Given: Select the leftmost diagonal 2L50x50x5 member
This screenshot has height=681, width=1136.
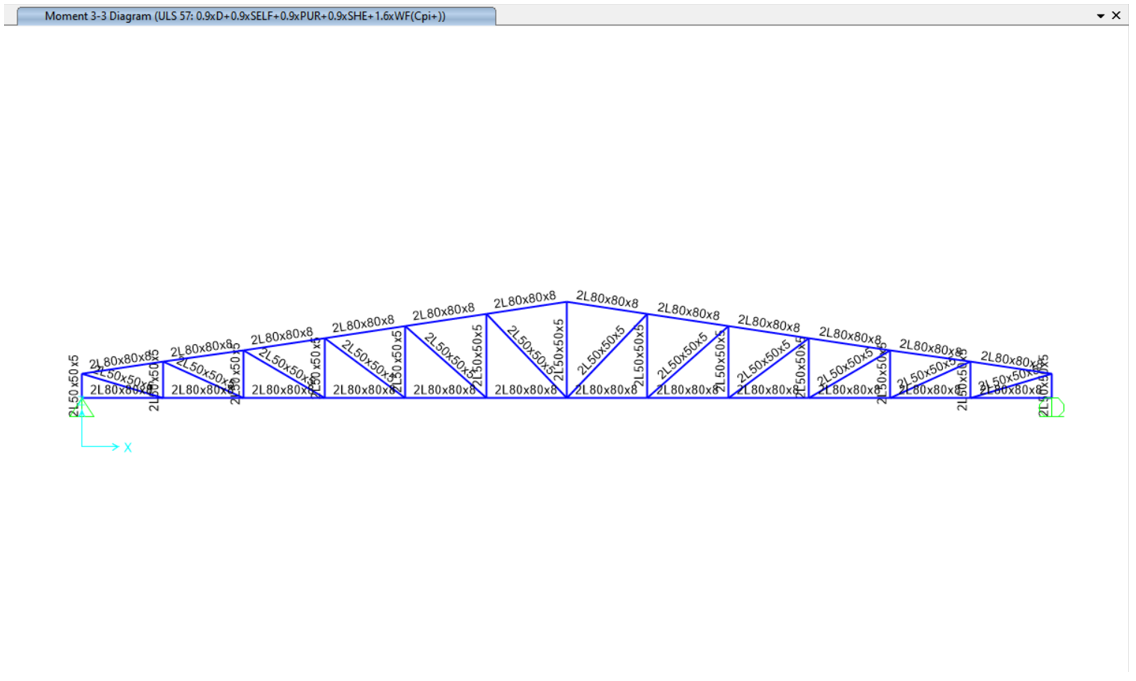Looking at the screenshot, I should click(x=122, y=385).
